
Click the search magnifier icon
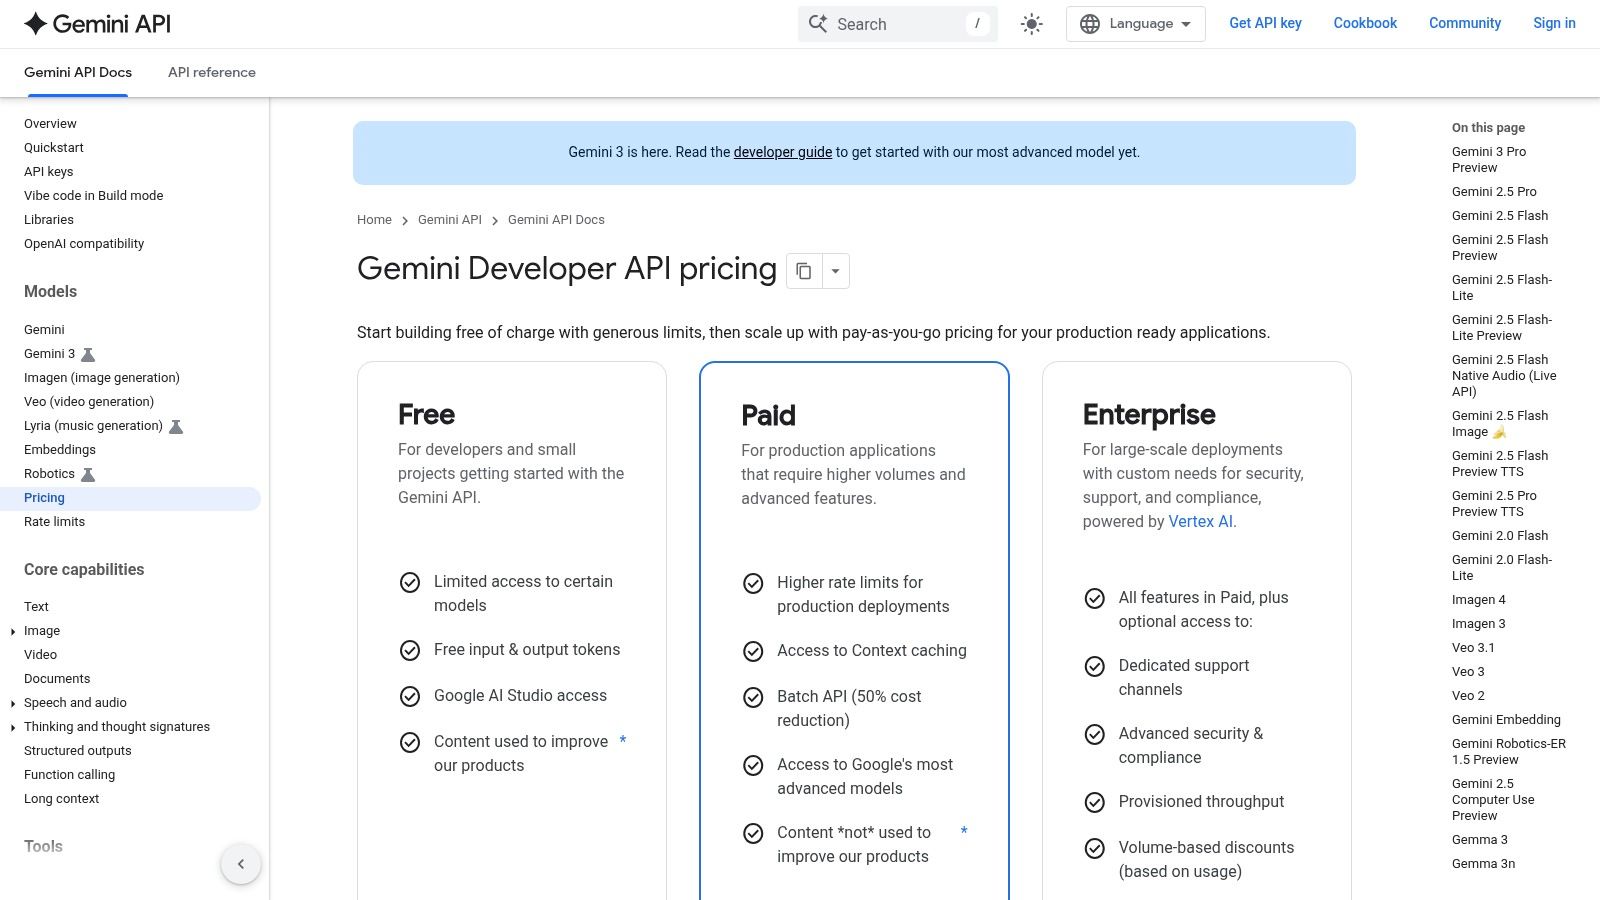point(818,24)
